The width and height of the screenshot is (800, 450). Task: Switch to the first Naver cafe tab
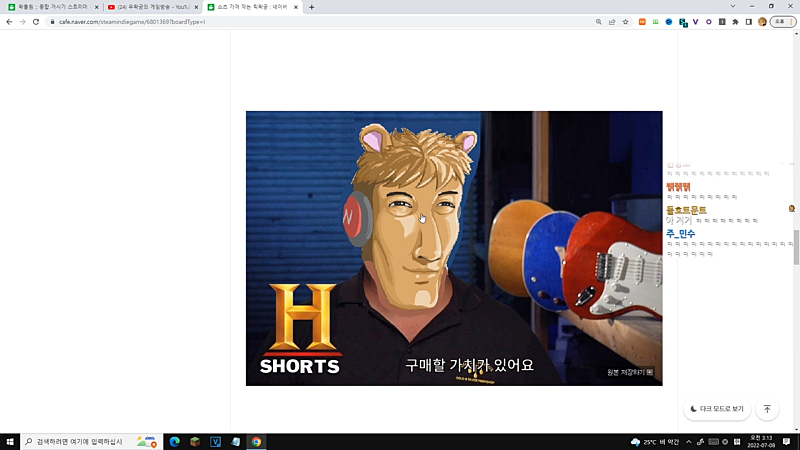click(x=52, y=7)
